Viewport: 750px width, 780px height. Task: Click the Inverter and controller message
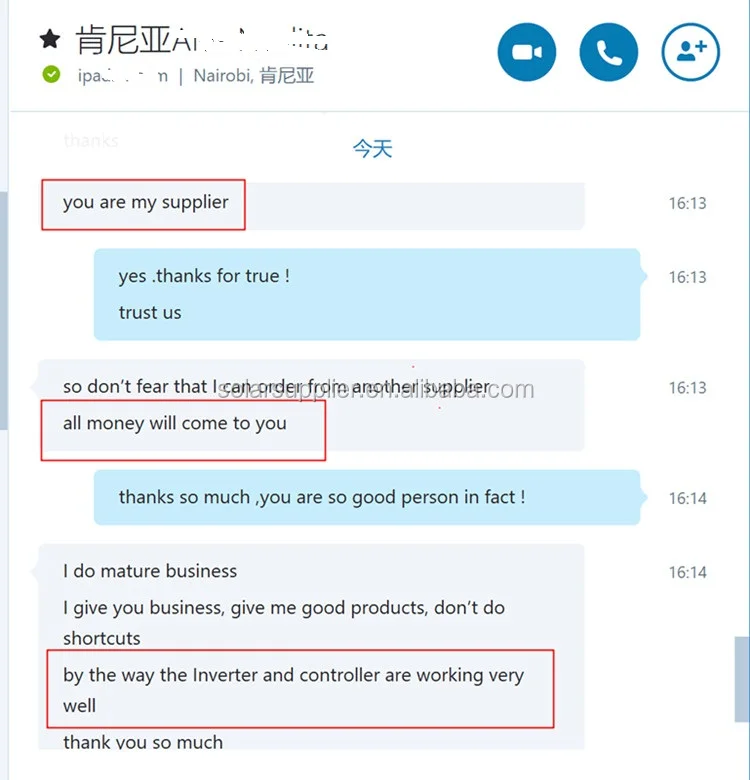click(x=293, y=690)
